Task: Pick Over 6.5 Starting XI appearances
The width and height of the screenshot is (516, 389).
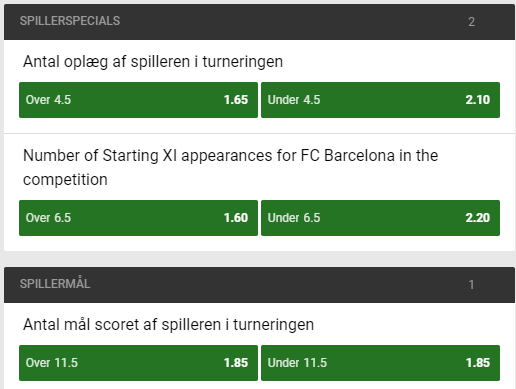Action: click(138, 218)
